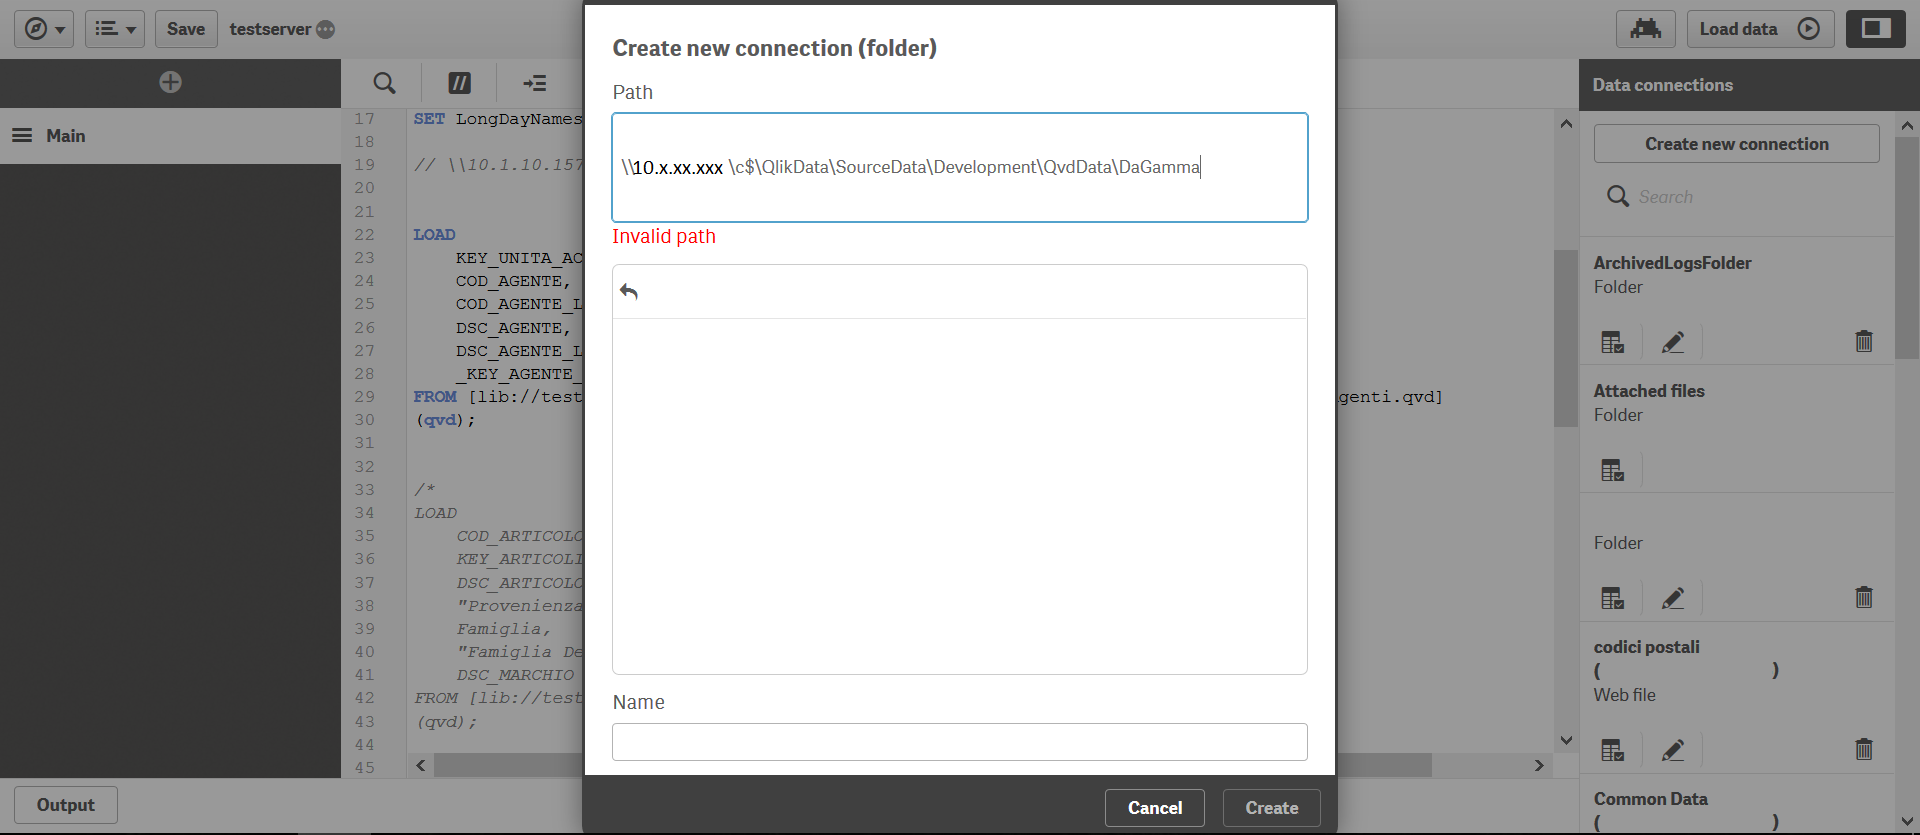1920x835 pixels.
Task: Click the Path text field
Action: coord(959,167)
